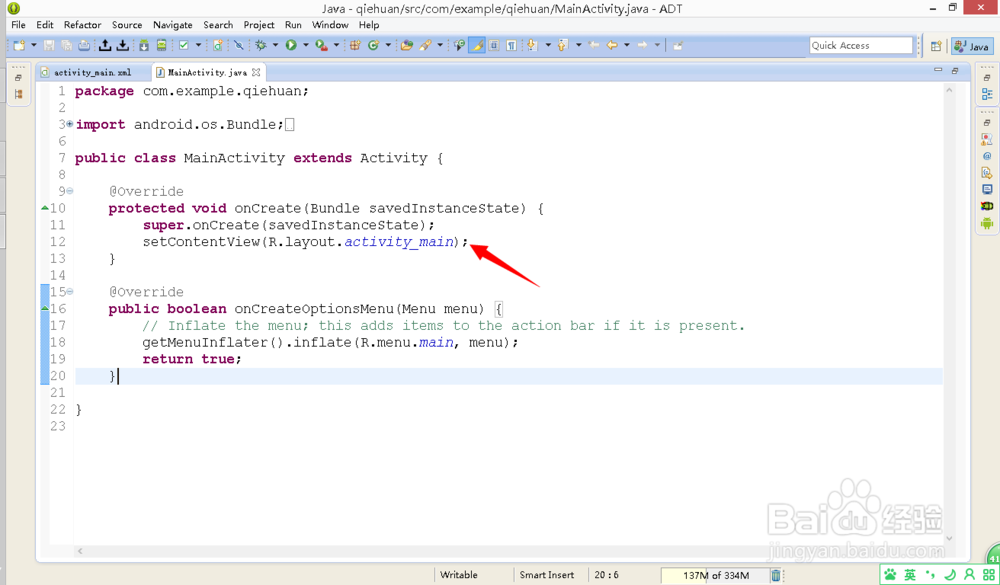
Task: Click the Previous Annotation icon
Action: coord(562,45)
